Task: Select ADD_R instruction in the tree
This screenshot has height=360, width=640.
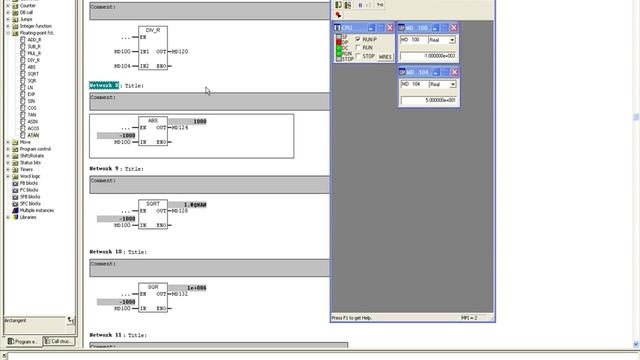Action: coord(34,40)
